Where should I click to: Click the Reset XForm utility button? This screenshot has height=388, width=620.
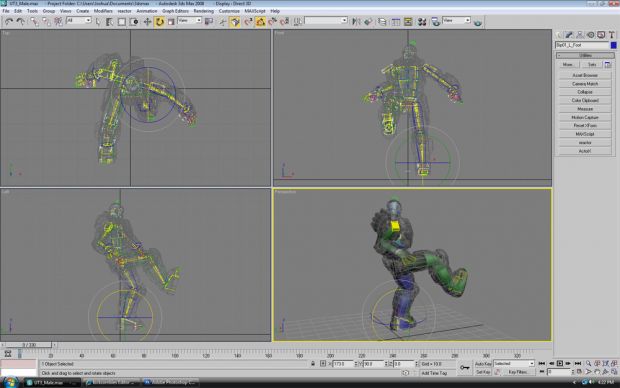pos(585,126)
